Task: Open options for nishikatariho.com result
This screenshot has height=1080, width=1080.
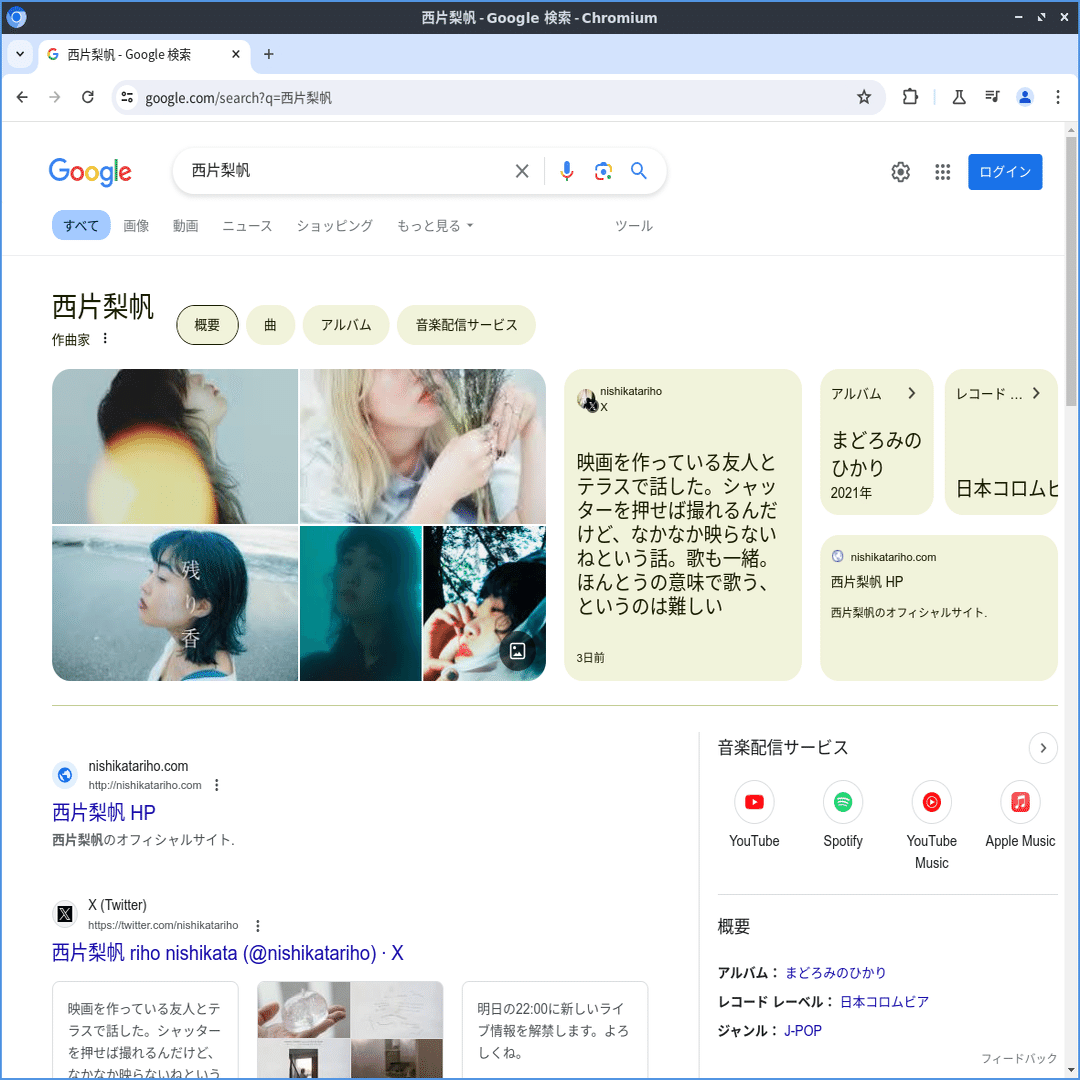Action: pyautogui.click(x=216, y=785)
